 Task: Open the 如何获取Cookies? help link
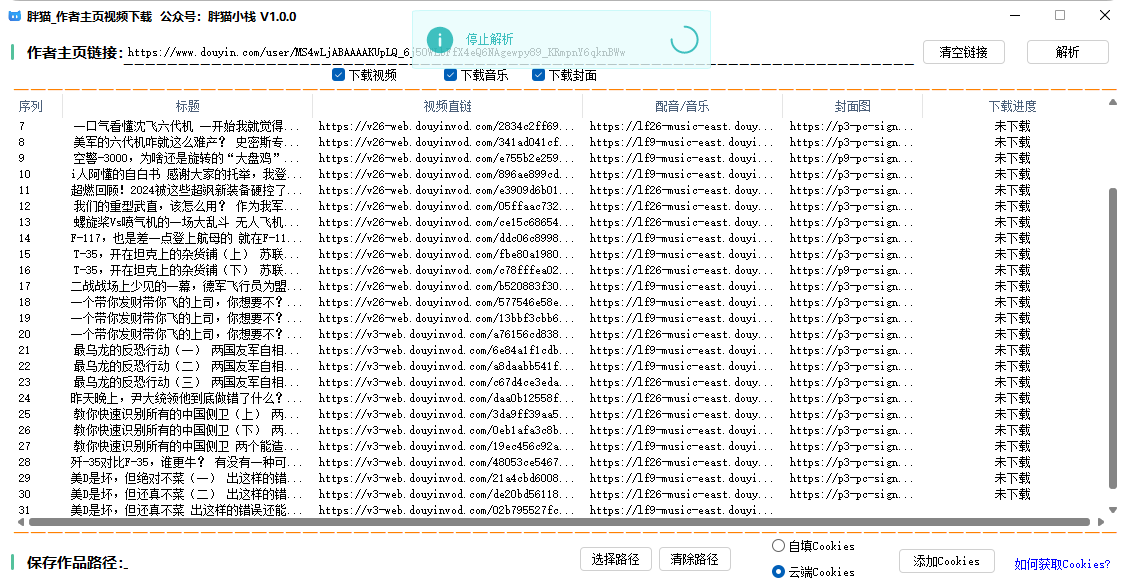(1063, 564)
